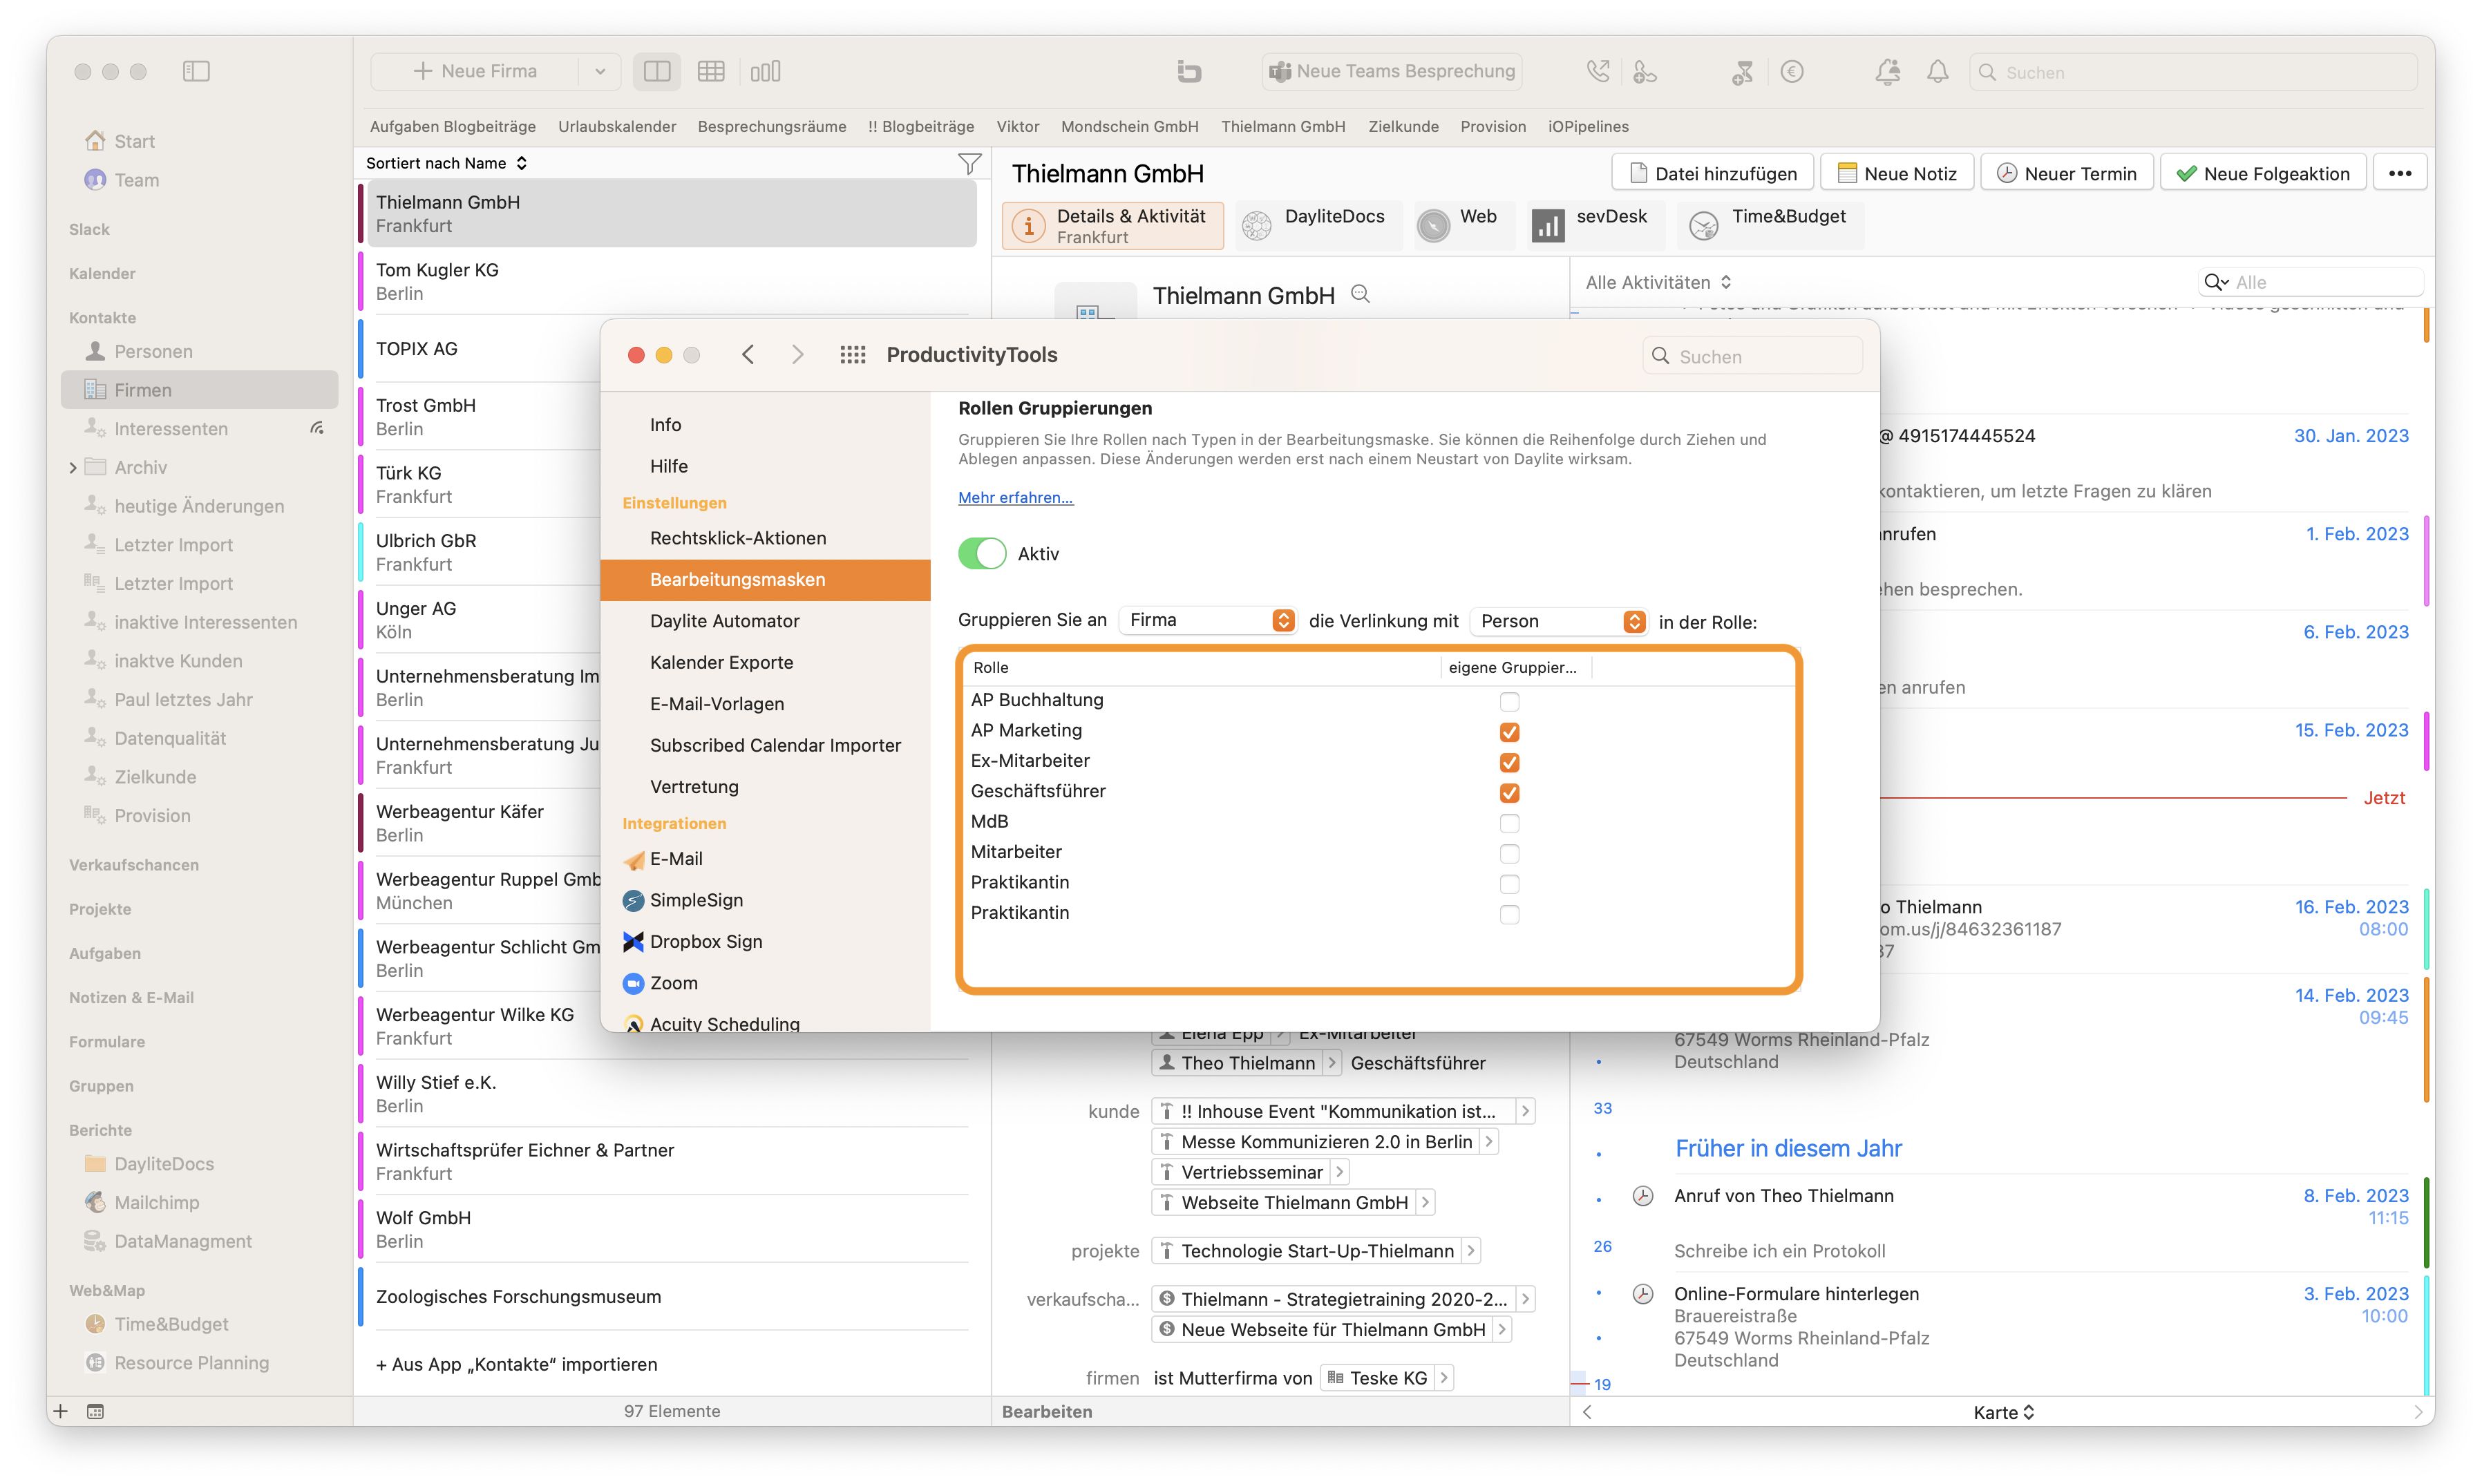This screenshot has width=2482, height=1484.
Task: Click the plus icon at sidebar bottom
Action: point(61,1411)
